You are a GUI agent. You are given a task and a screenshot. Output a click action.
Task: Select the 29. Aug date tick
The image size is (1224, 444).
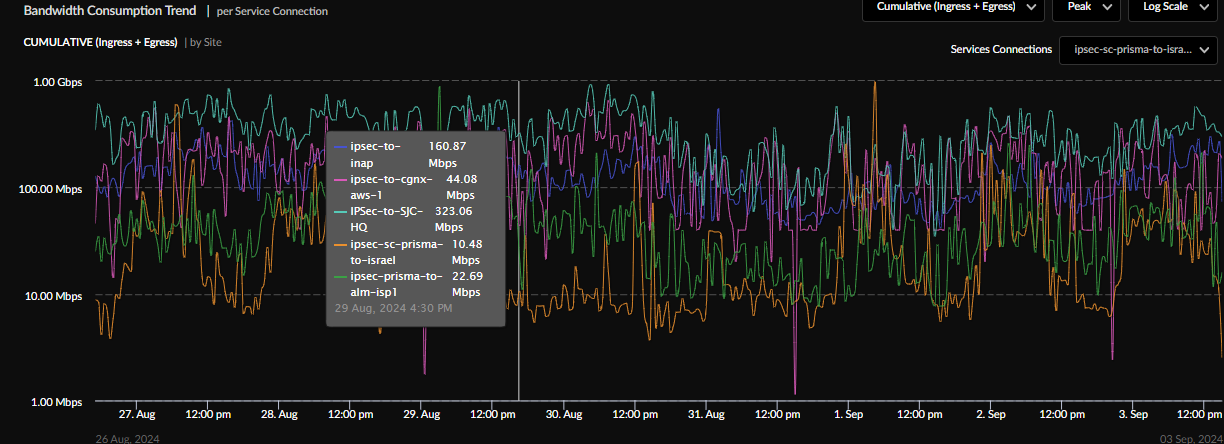[421, 414]
